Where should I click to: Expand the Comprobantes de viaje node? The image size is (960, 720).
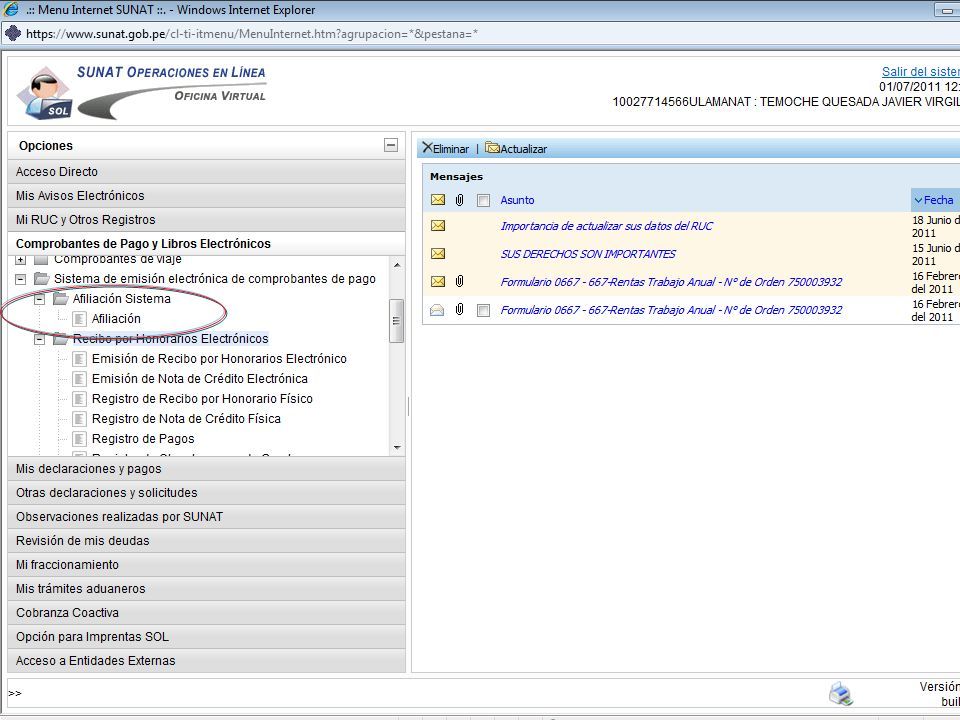pyautogui.click(x=21, y=260)
